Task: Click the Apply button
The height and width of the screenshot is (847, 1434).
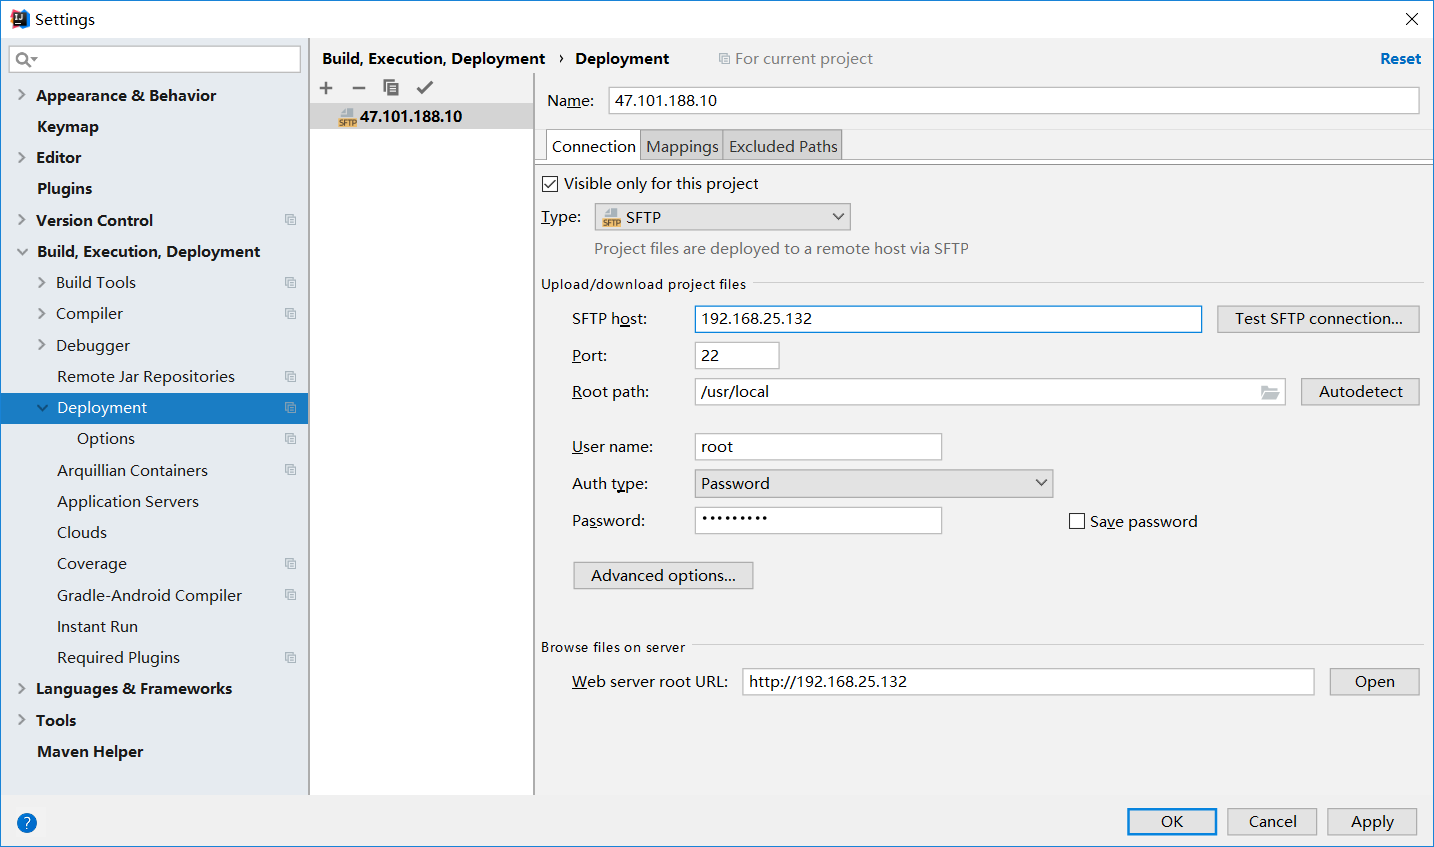Action: pos(1372,822)
